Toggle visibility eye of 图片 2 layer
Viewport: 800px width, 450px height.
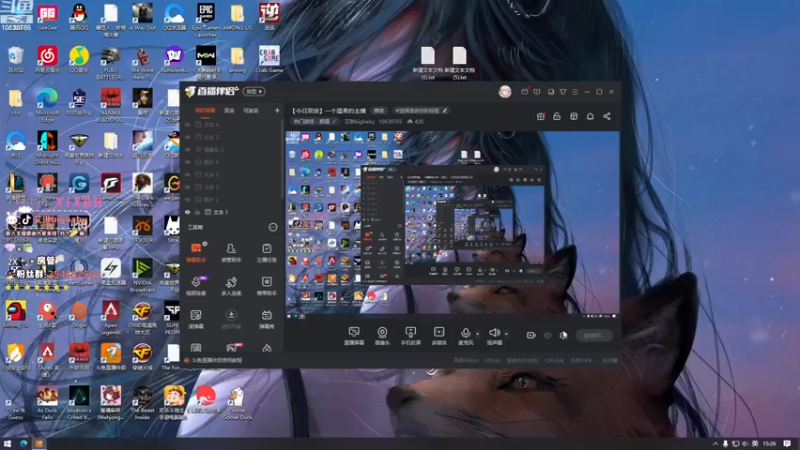click(187, 199)
